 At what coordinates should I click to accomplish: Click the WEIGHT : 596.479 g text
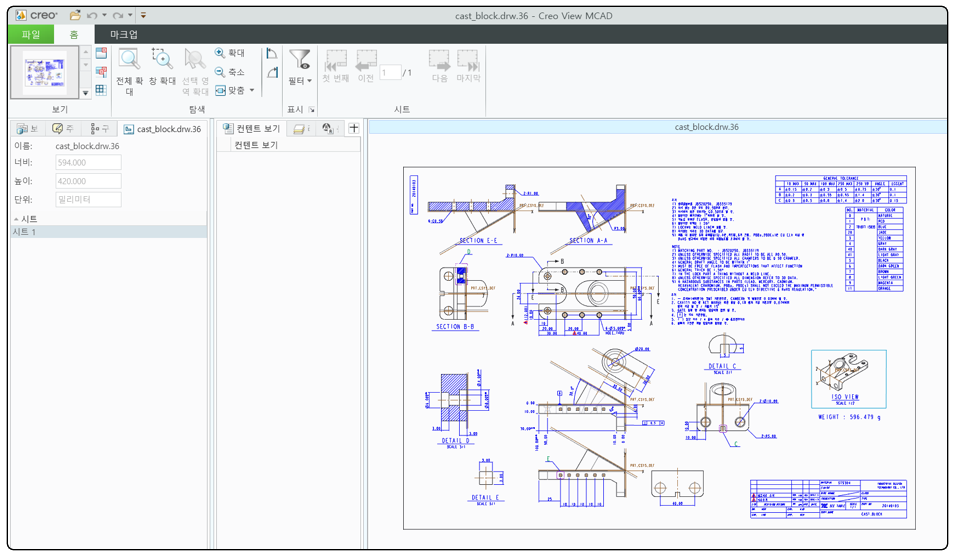pyautogui.click(x=849, y=417)
